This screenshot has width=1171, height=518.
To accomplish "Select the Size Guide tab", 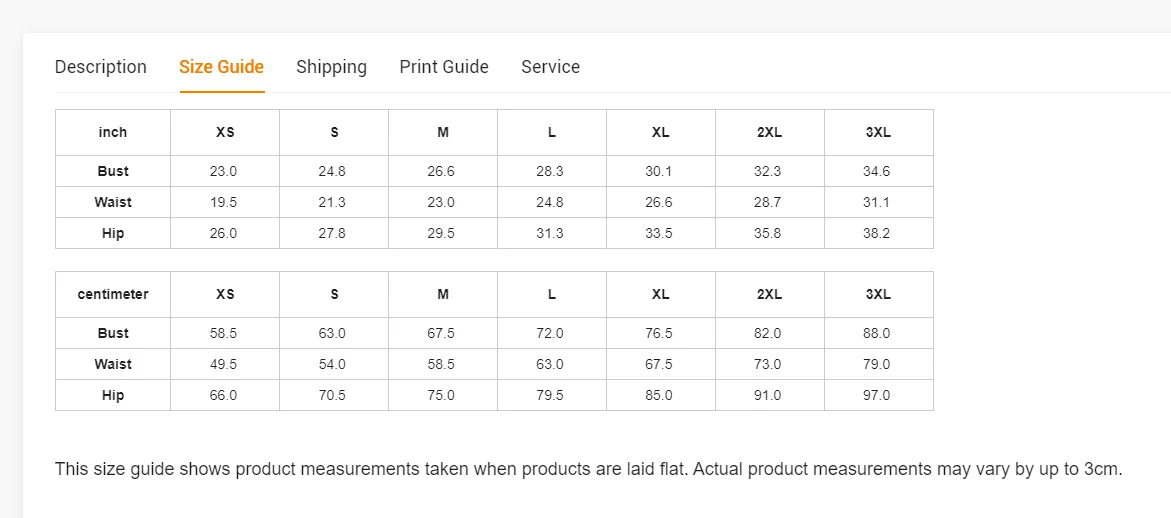I will pyautogui.click(x=222, y=67).
